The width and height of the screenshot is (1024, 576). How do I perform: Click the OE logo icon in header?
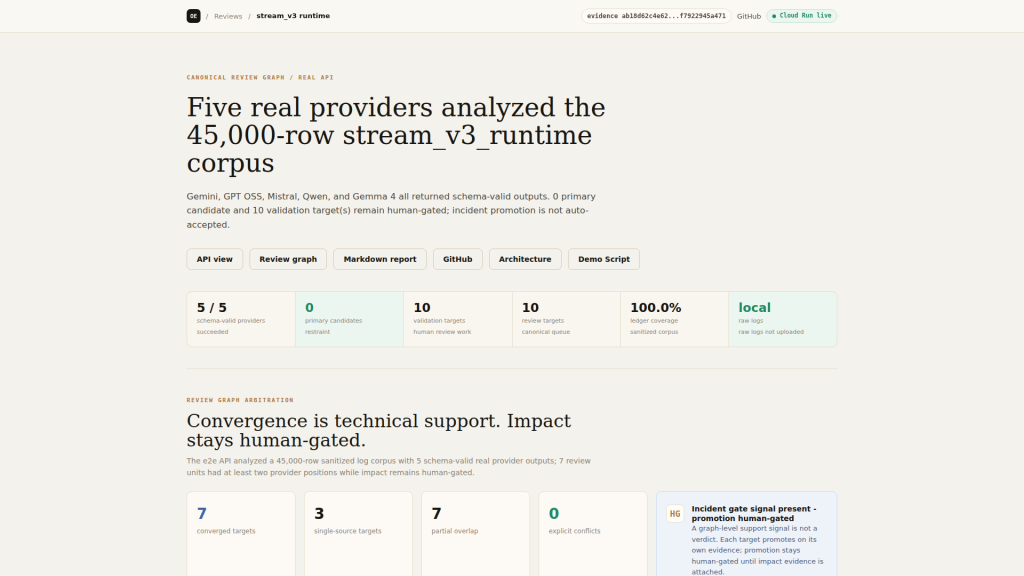(193, 16)
